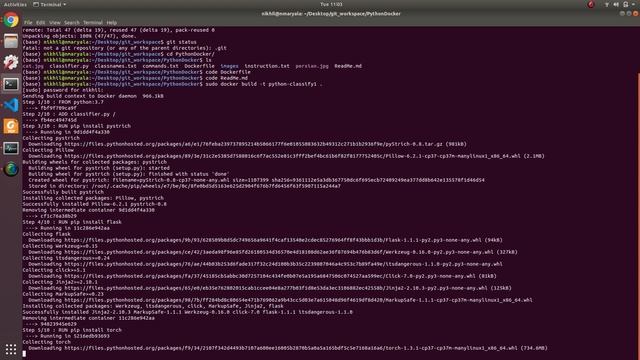This screenshot has width=640, height=360.
Task: Click 'Step 1/10 : FROM python:3.7' line
Action: click(63, 102)
